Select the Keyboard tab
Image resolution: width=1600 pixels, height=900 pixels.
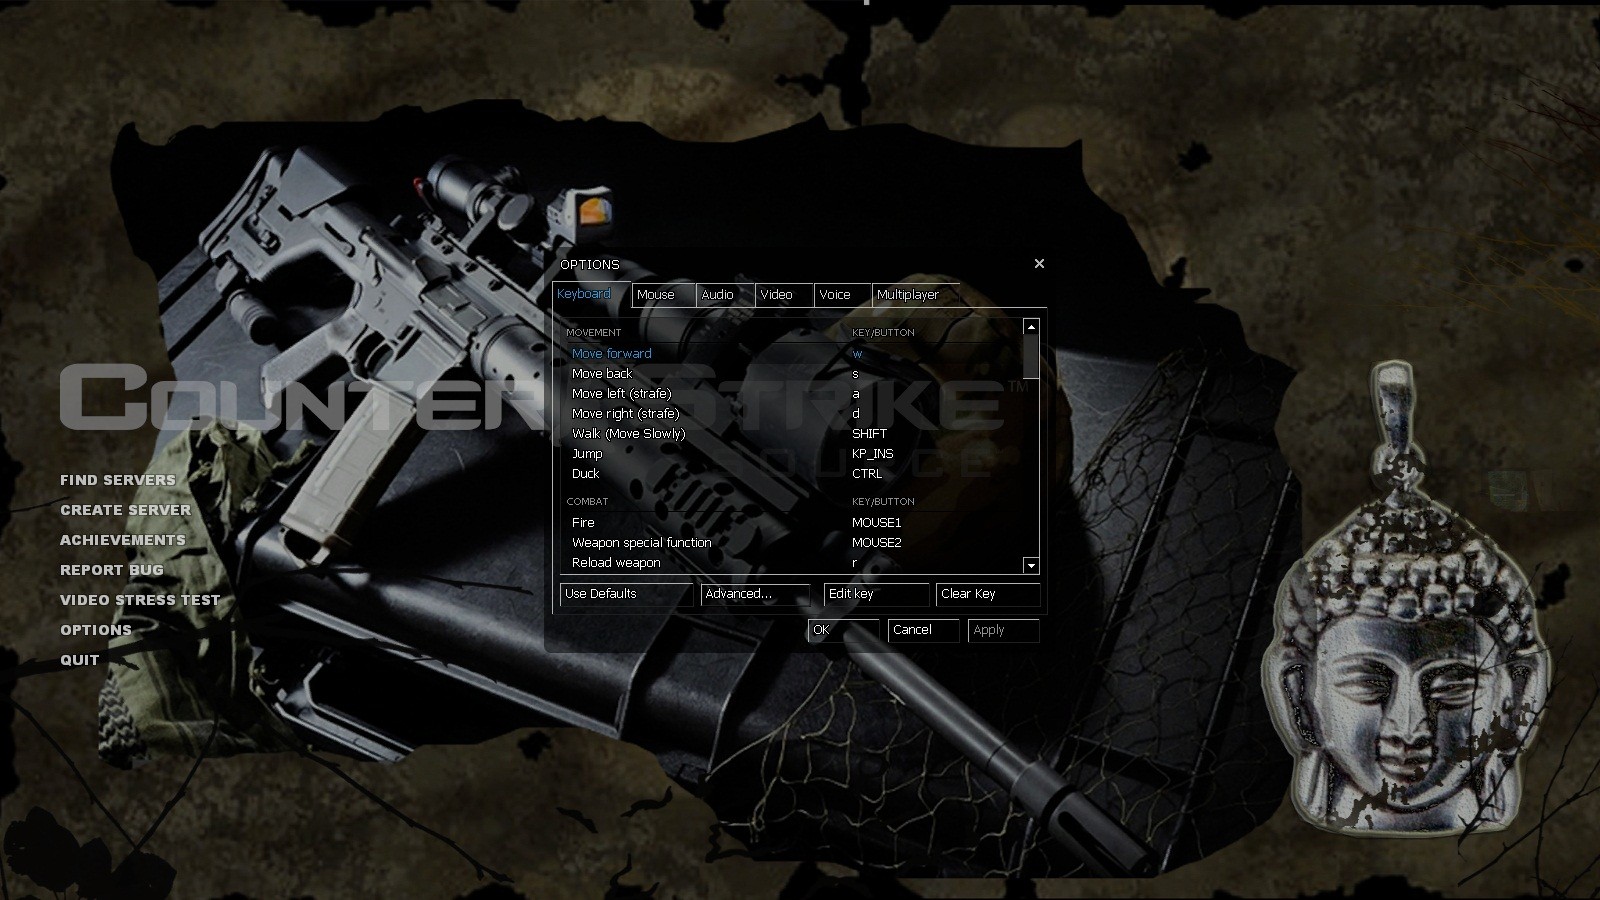click(584, 293)
